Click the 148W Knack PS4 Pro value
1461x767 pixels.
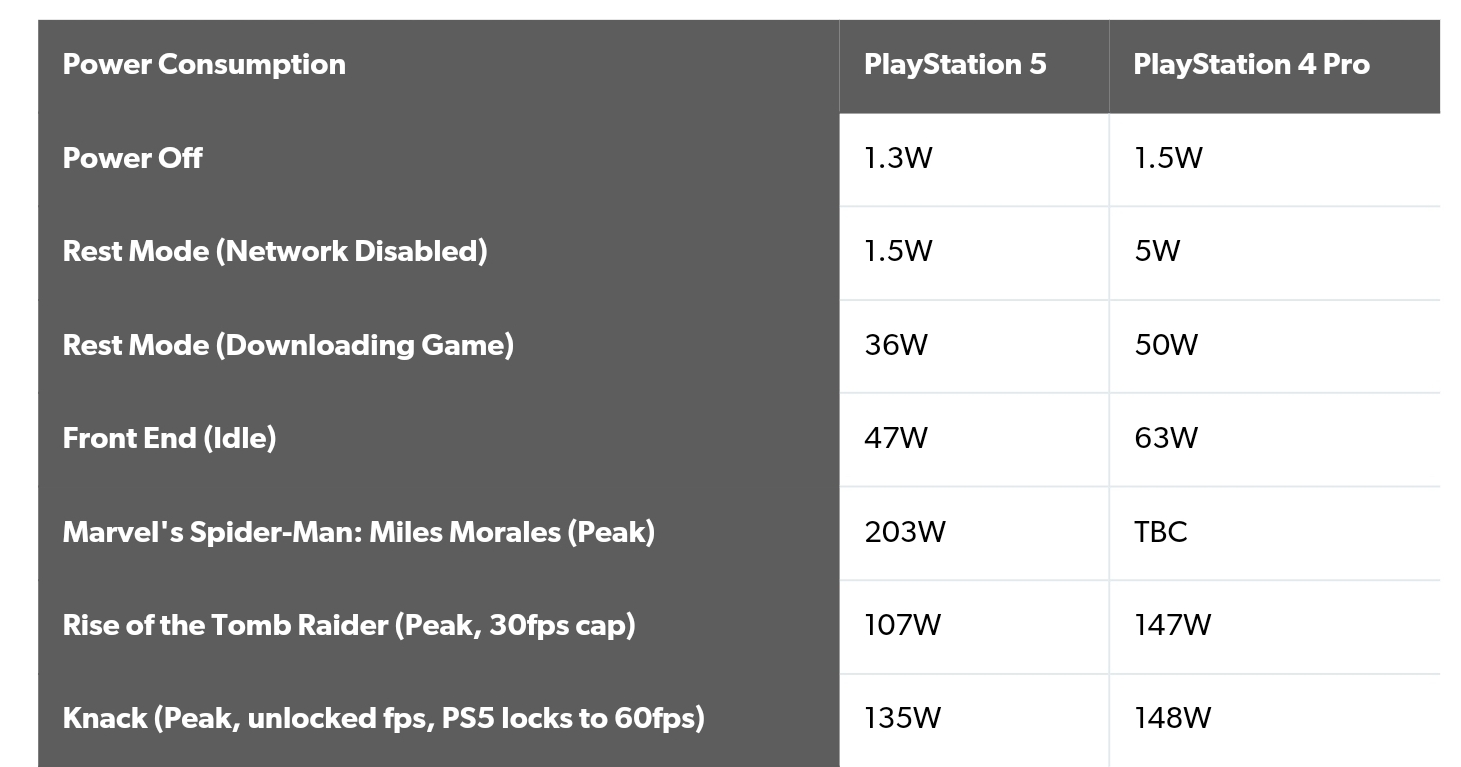[1172, 718]
